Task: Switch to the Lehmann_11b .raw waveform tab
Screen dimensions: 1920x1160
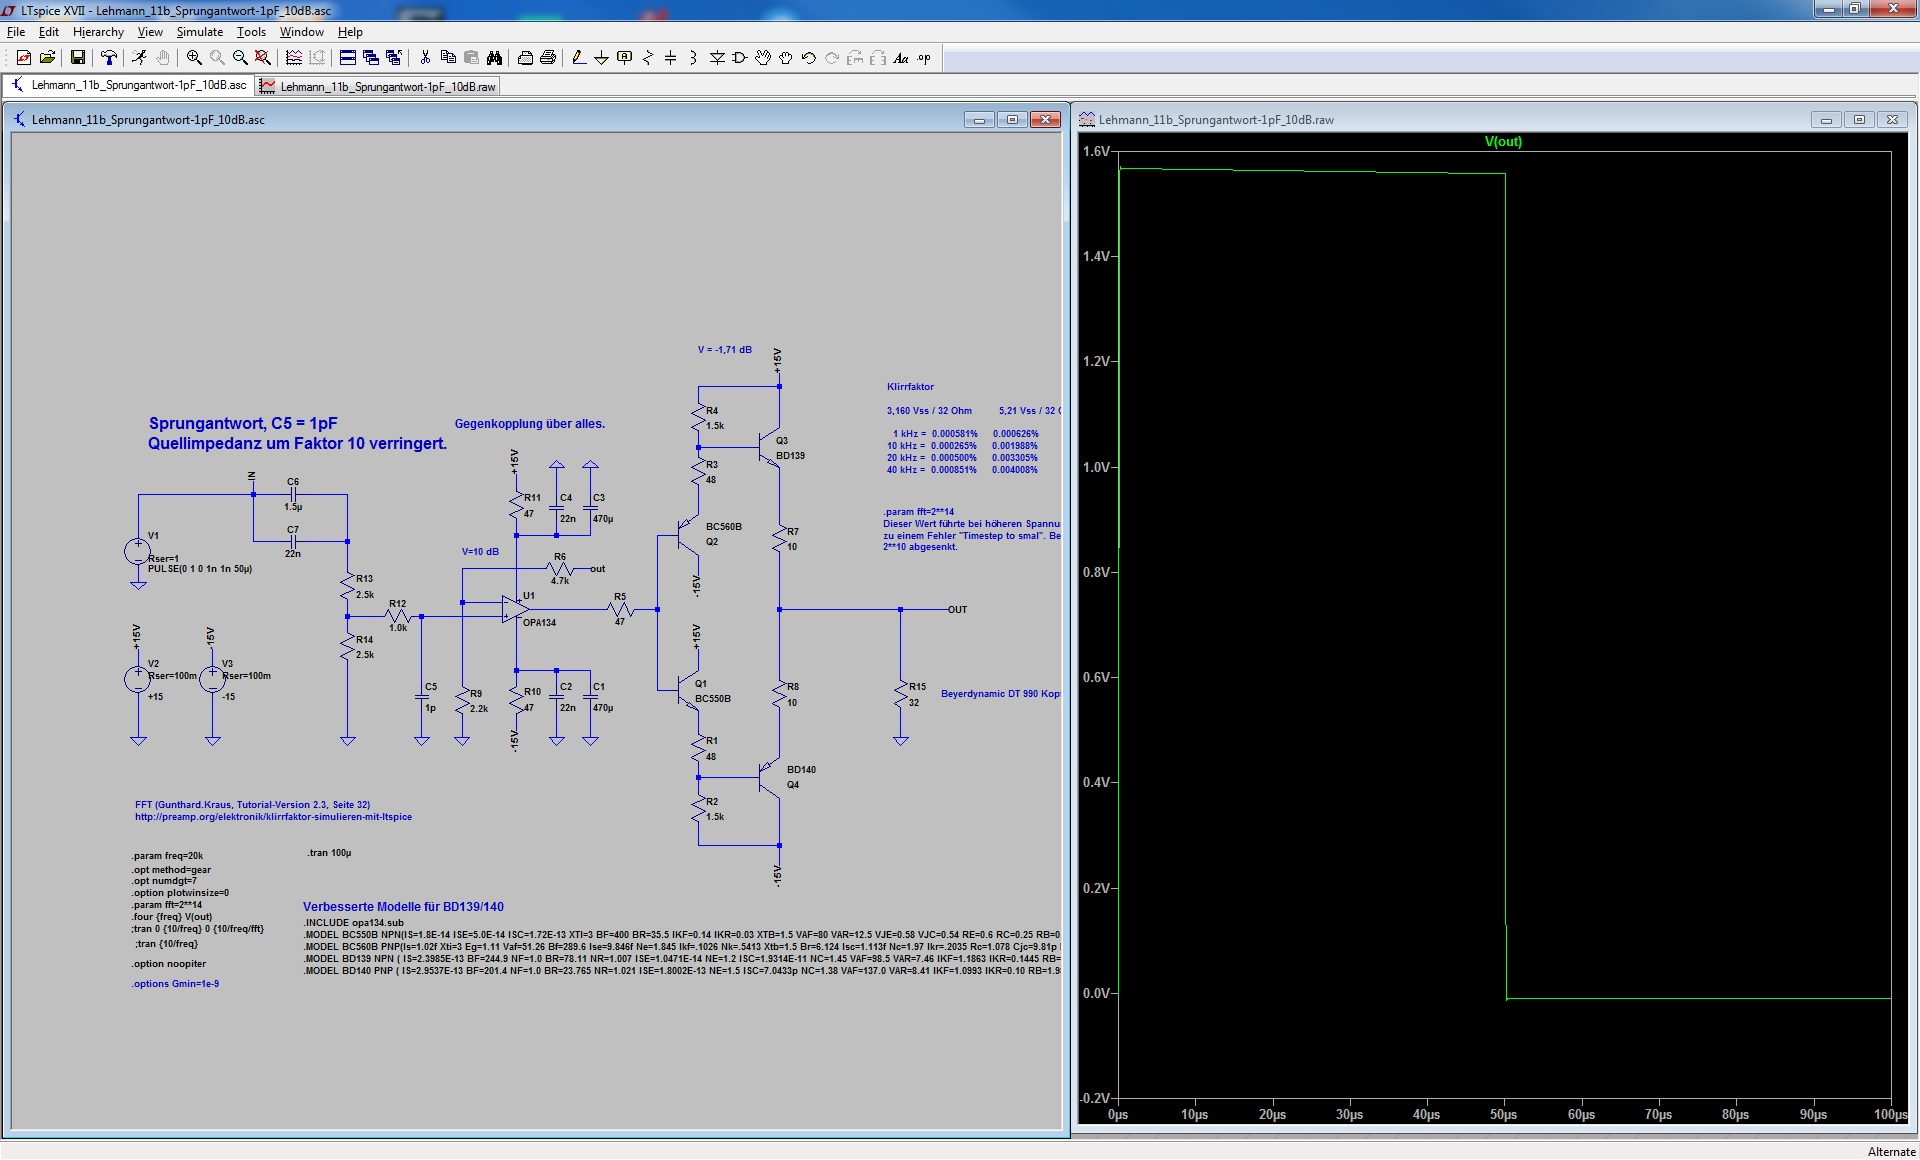Action: click(x=378, y=87)
